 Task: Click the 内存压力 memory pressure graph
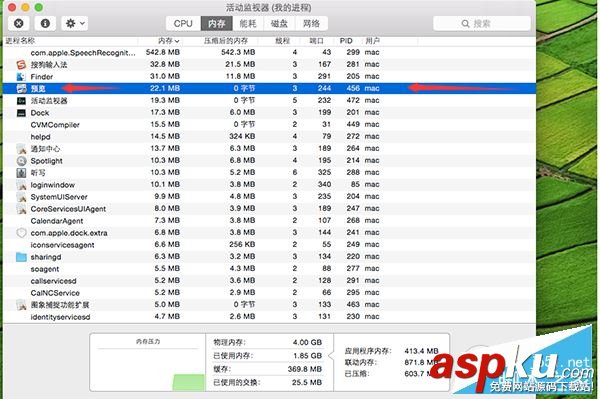click(x=148, y=362)
